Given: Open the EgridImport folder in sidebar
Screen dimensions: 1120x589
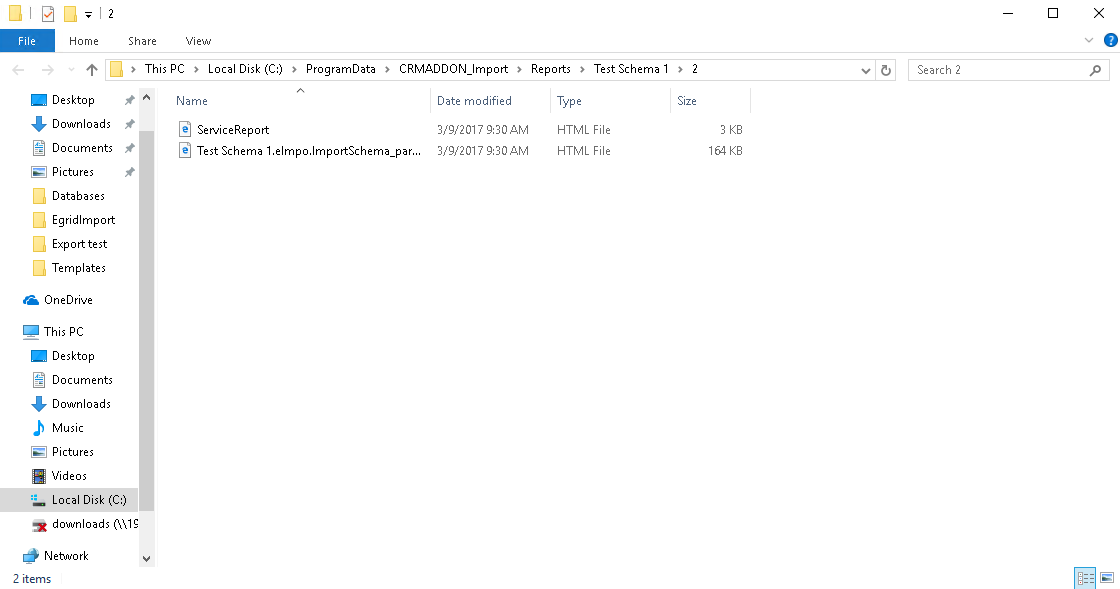Looking at the screenshot, I should click(x=83, y=220).
